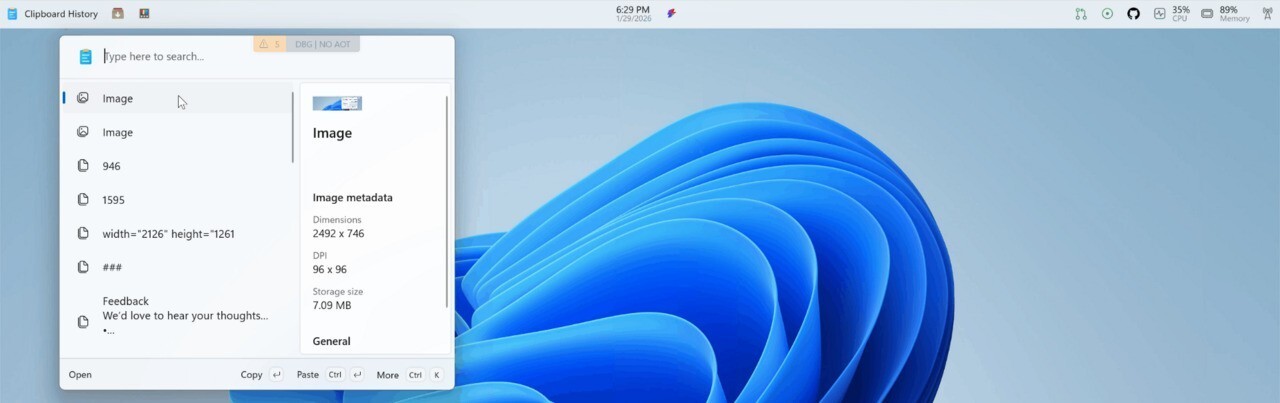Click the 'Image metadata' heading
The height and width of the screenshot is (403, 1280).
[x=352, y=198]
